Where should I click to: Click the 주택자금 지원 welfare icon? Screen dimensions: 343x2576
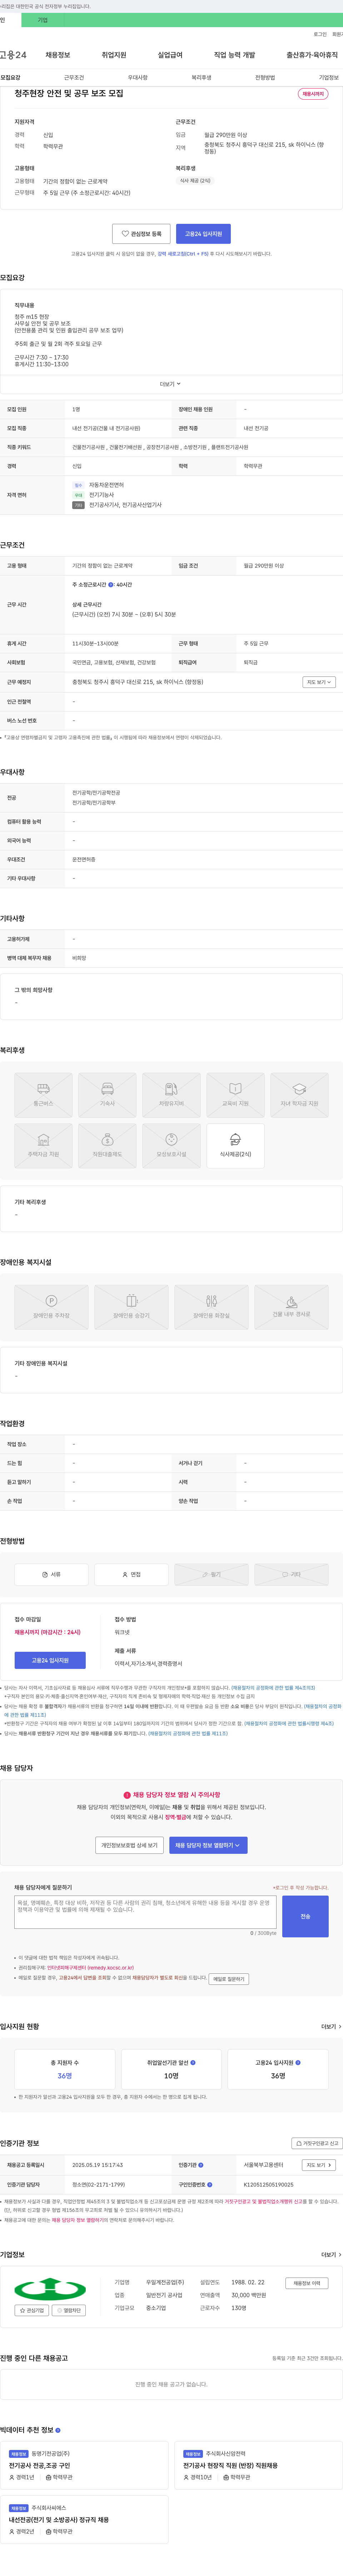pos(43,1146)
